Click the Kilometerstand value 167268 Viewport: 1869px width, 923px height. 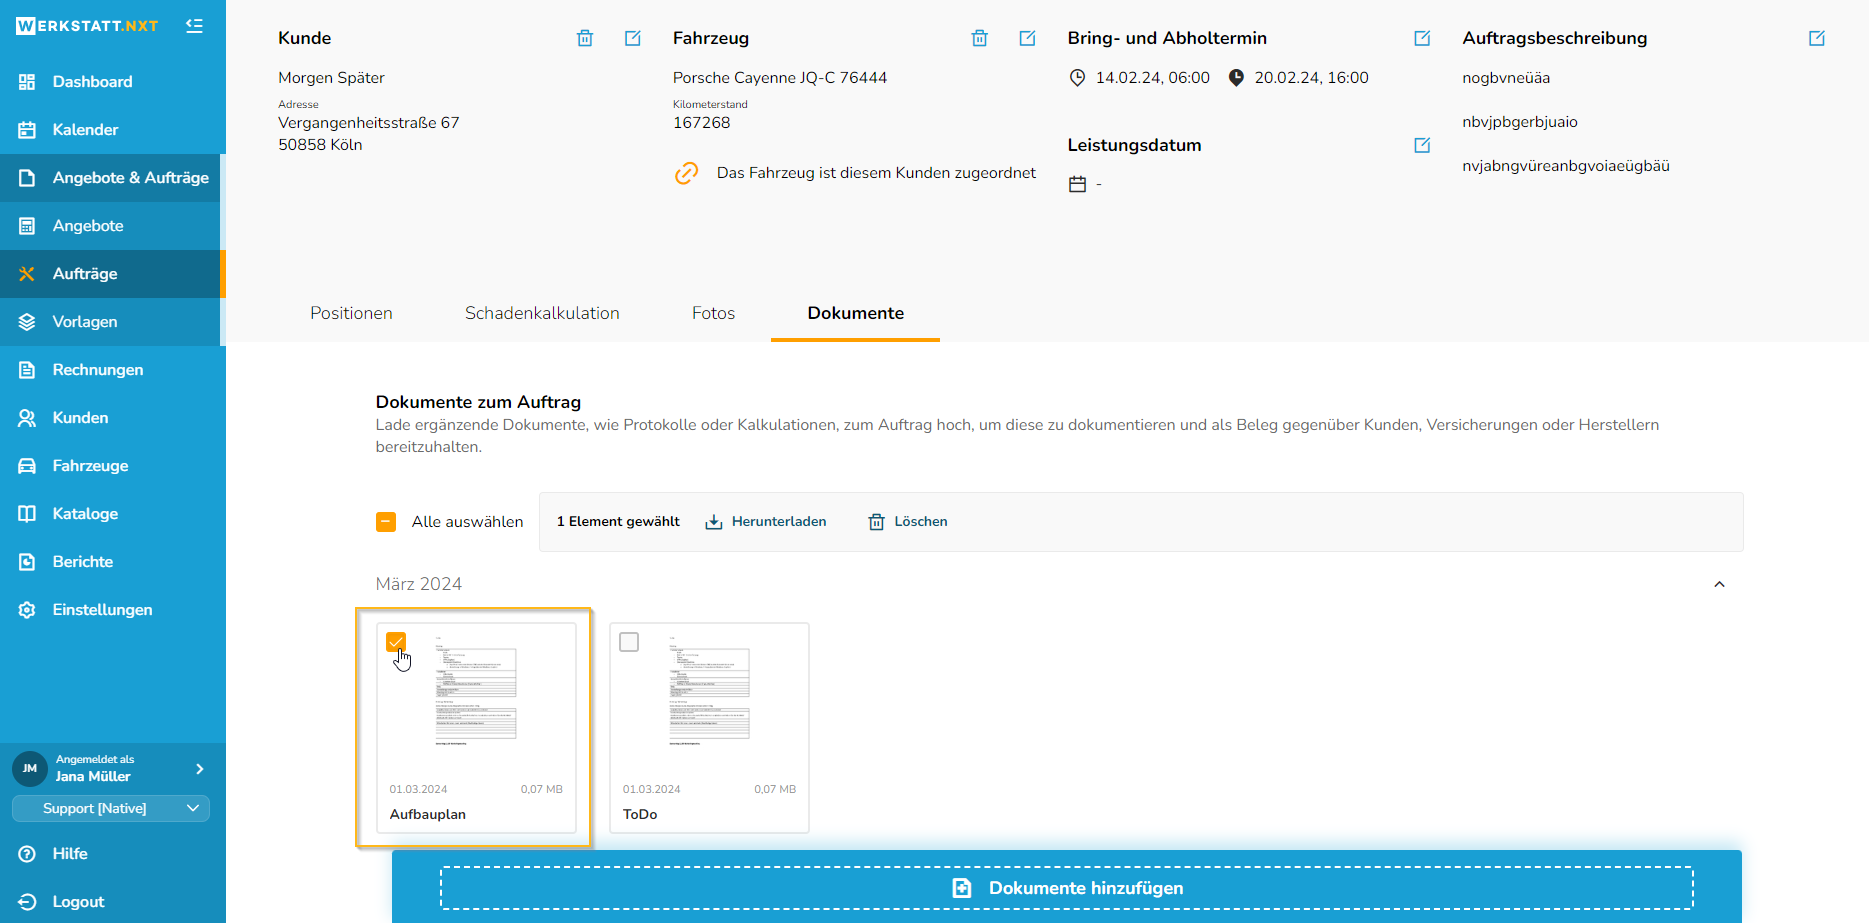702,123
